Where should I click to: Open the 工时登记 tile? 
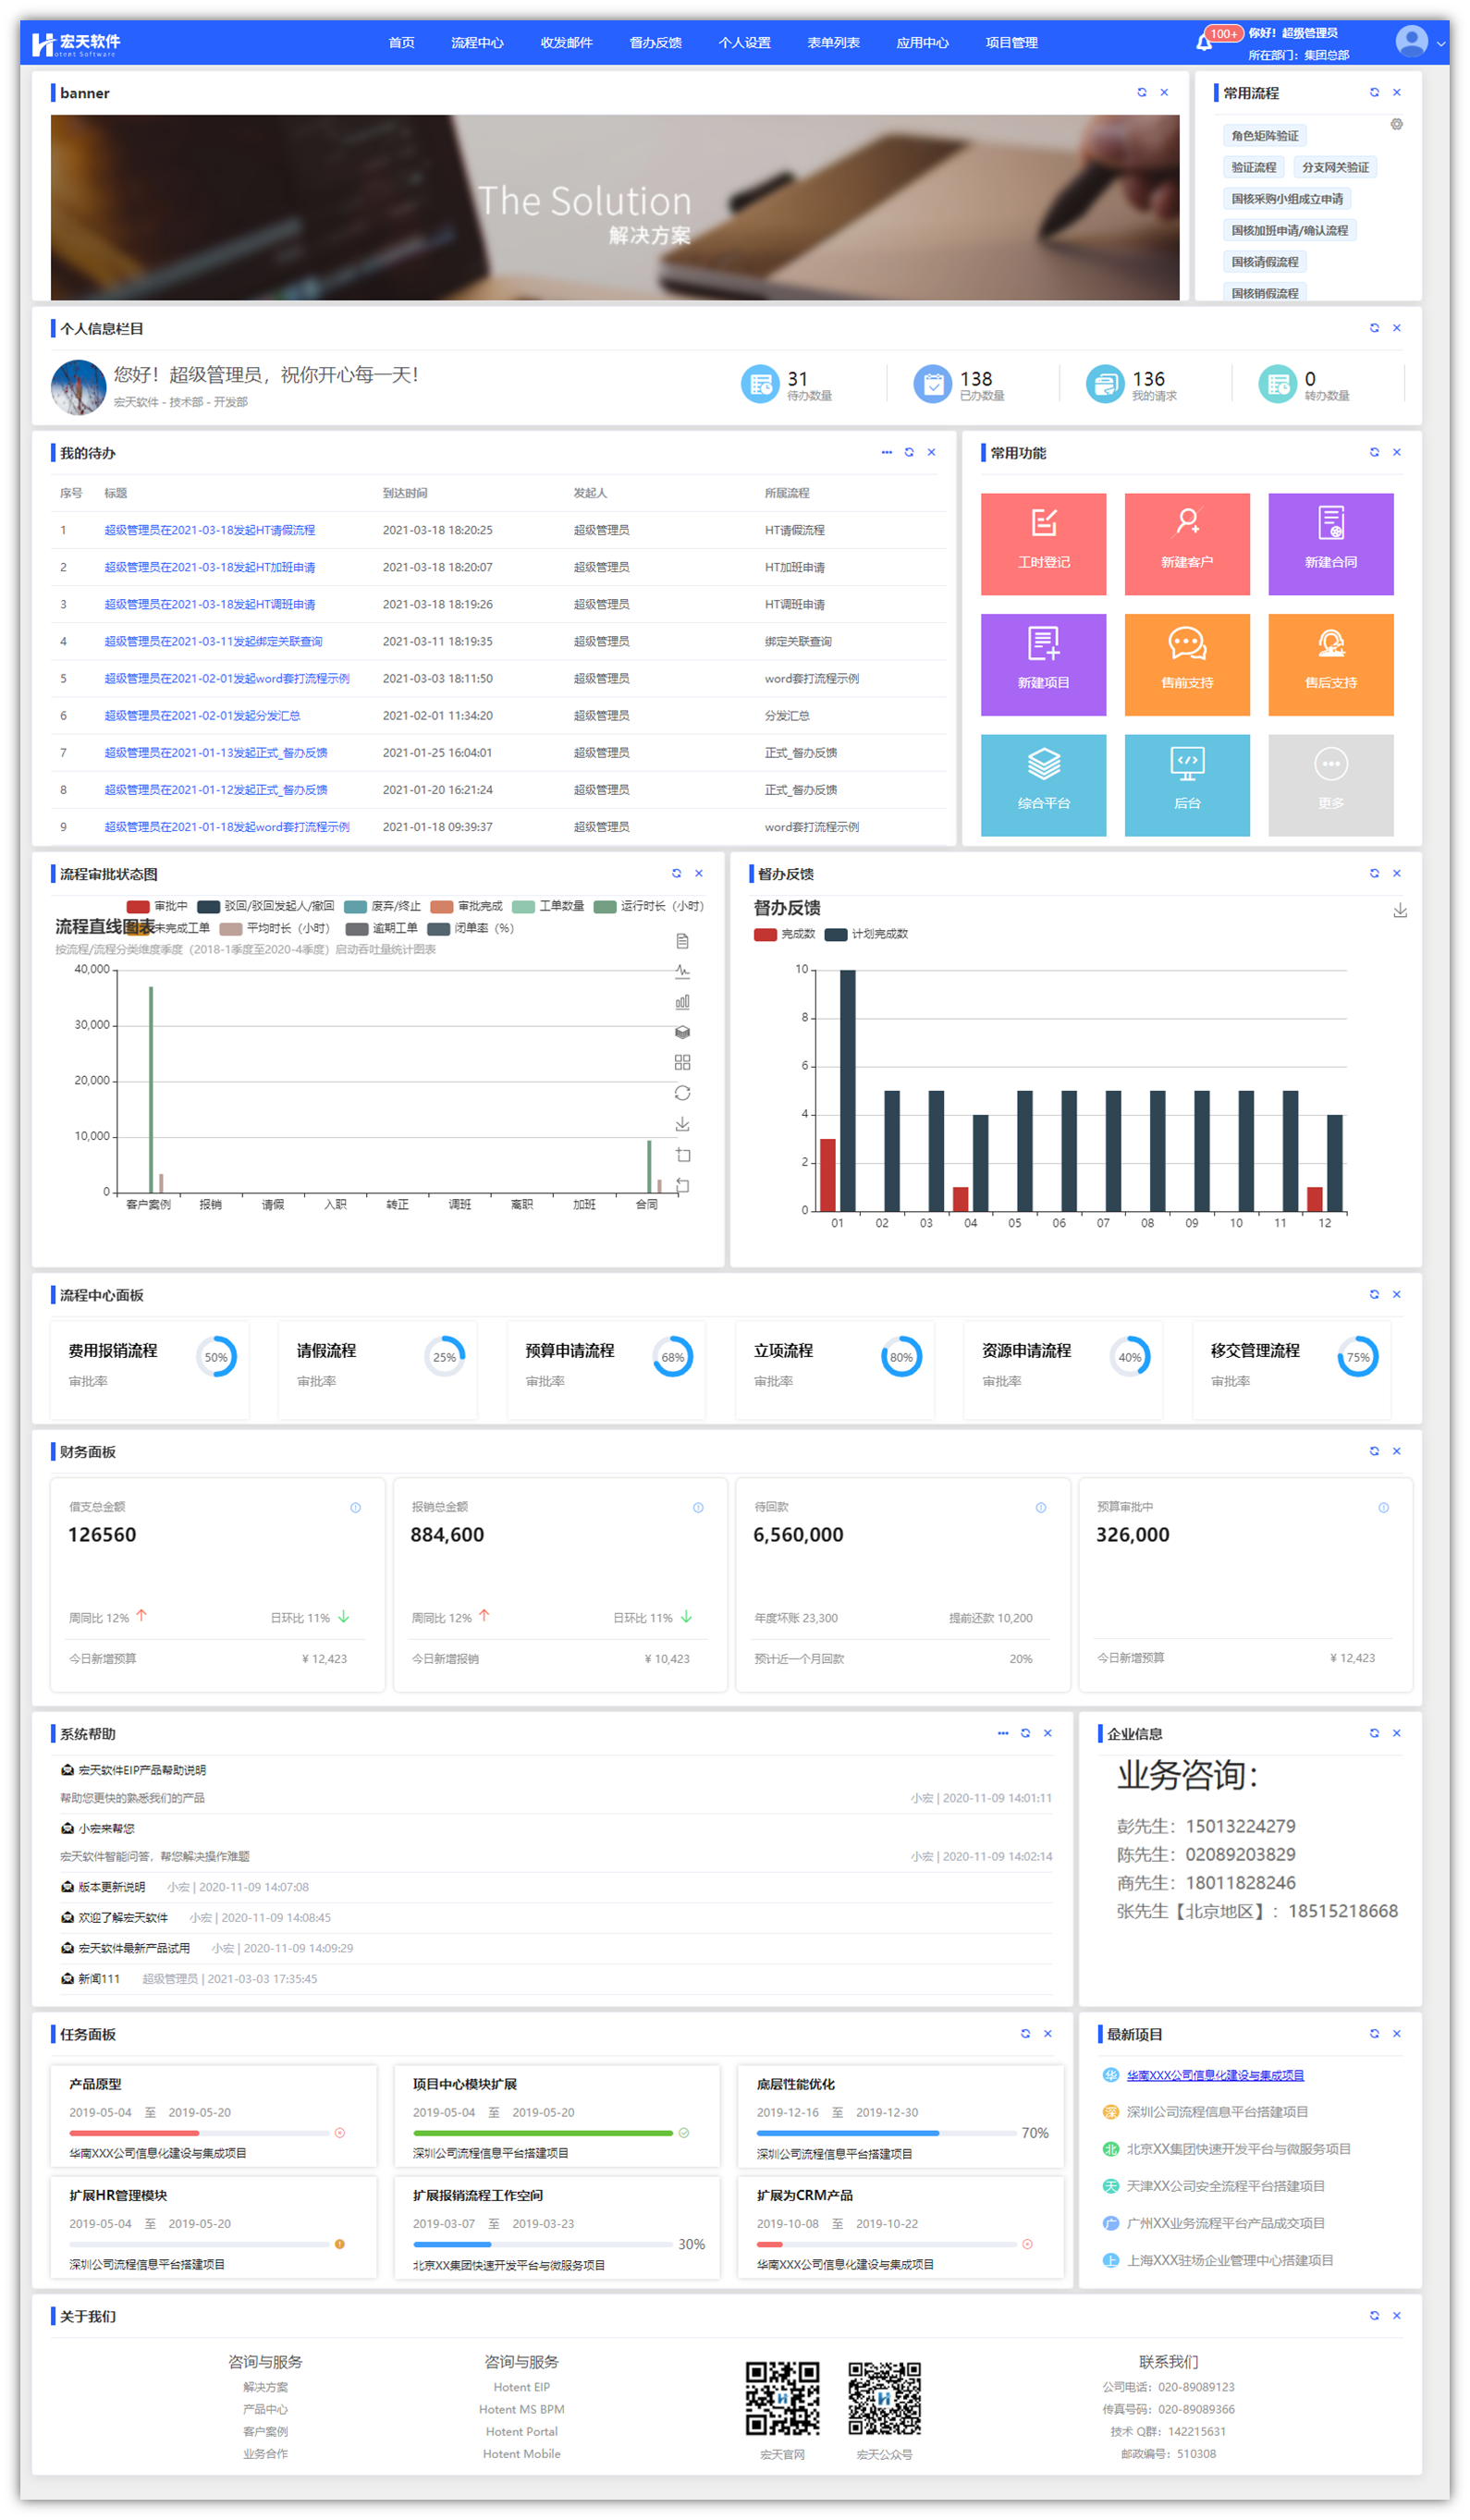tap(1043, 544)
